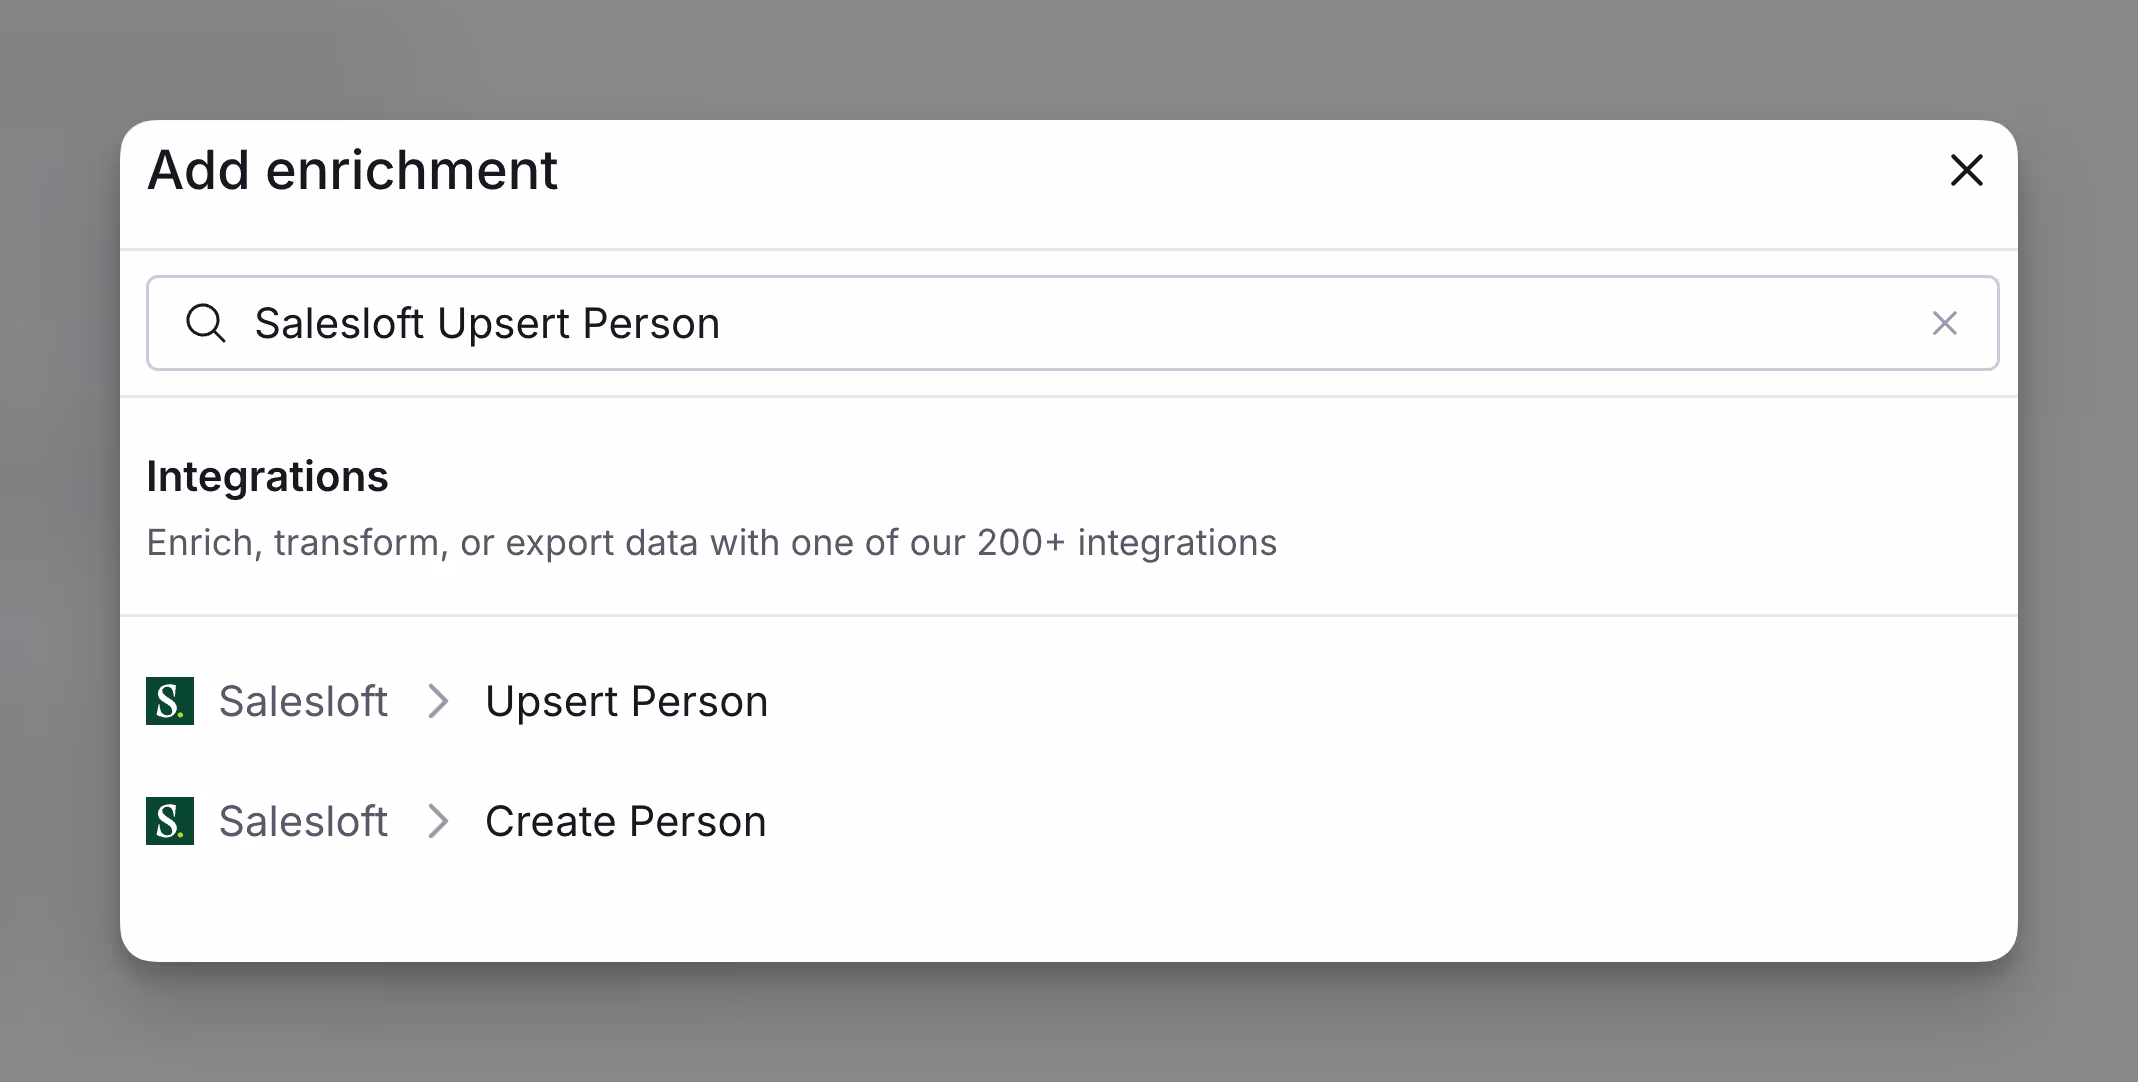Clear the search query text
2138x1082 pixels.
pos(1944,323)
